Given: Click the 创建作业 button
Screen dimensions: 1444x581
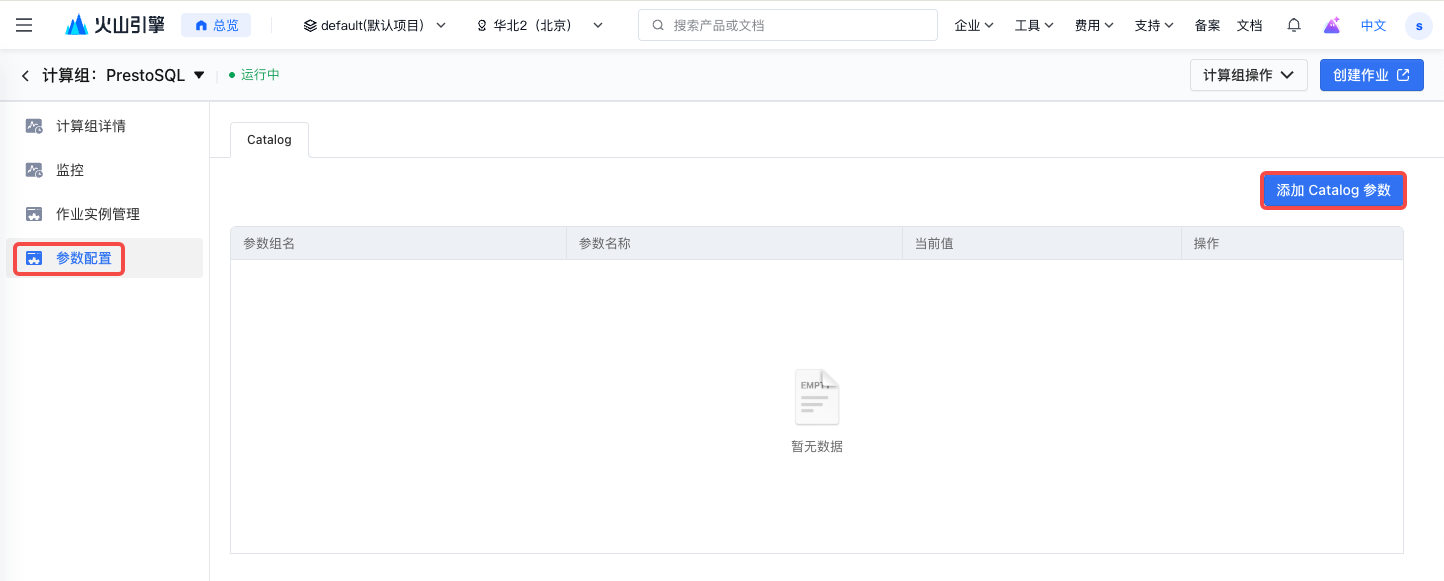Looking at the screenshot, I should [x=1372, y=75].
